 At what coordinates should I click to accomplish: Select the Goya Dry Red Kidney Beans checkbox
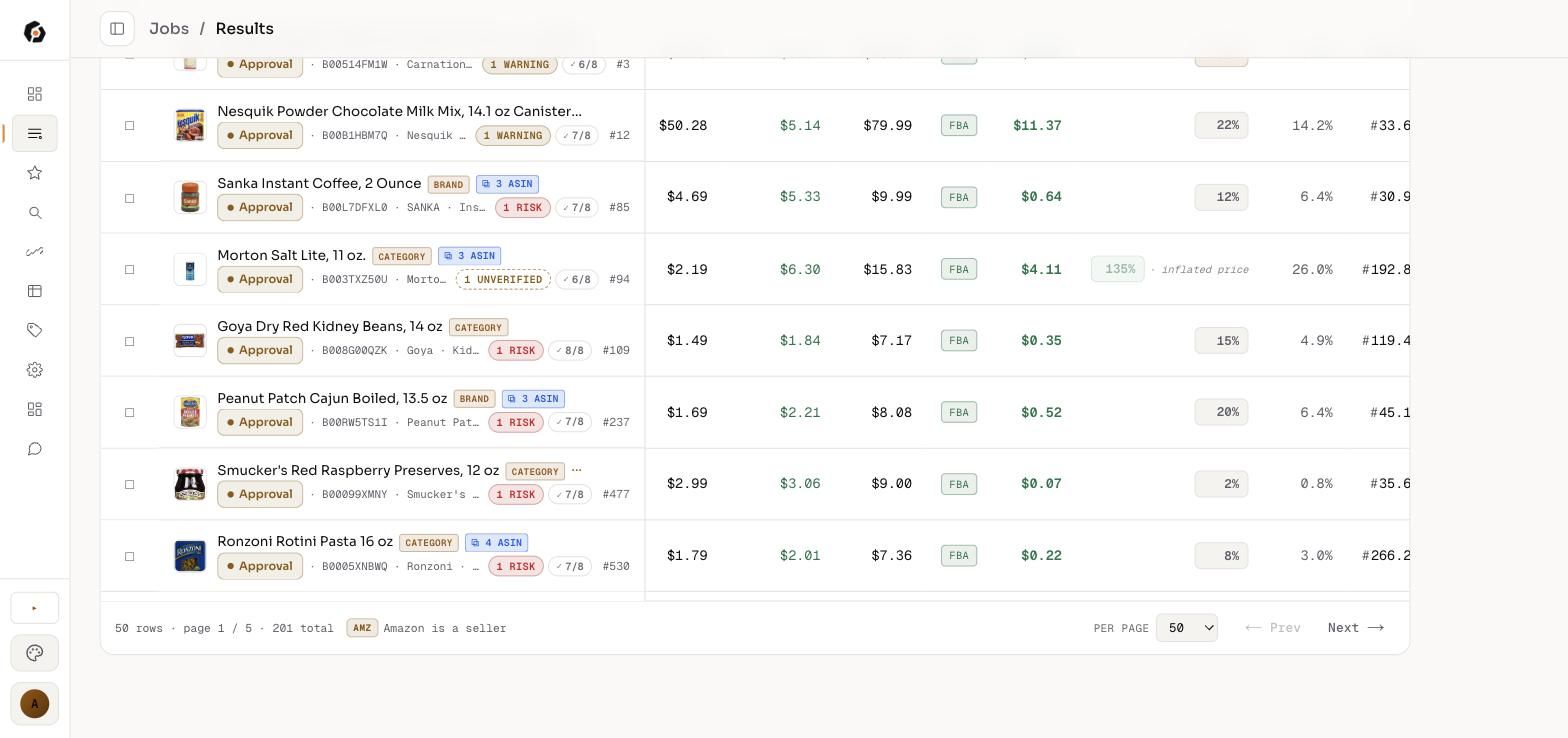coord(129,341)
